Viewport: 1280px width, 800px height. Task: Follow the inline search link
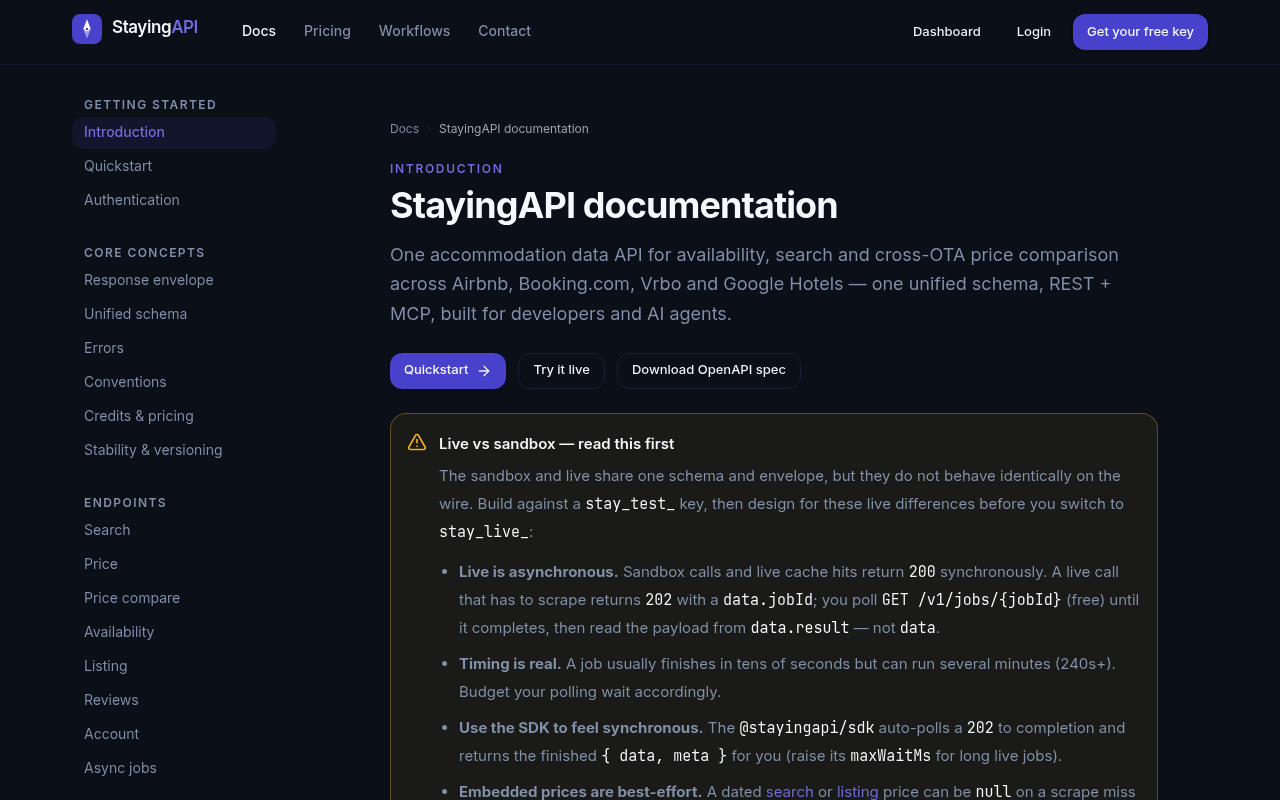(x=789, y=792)
